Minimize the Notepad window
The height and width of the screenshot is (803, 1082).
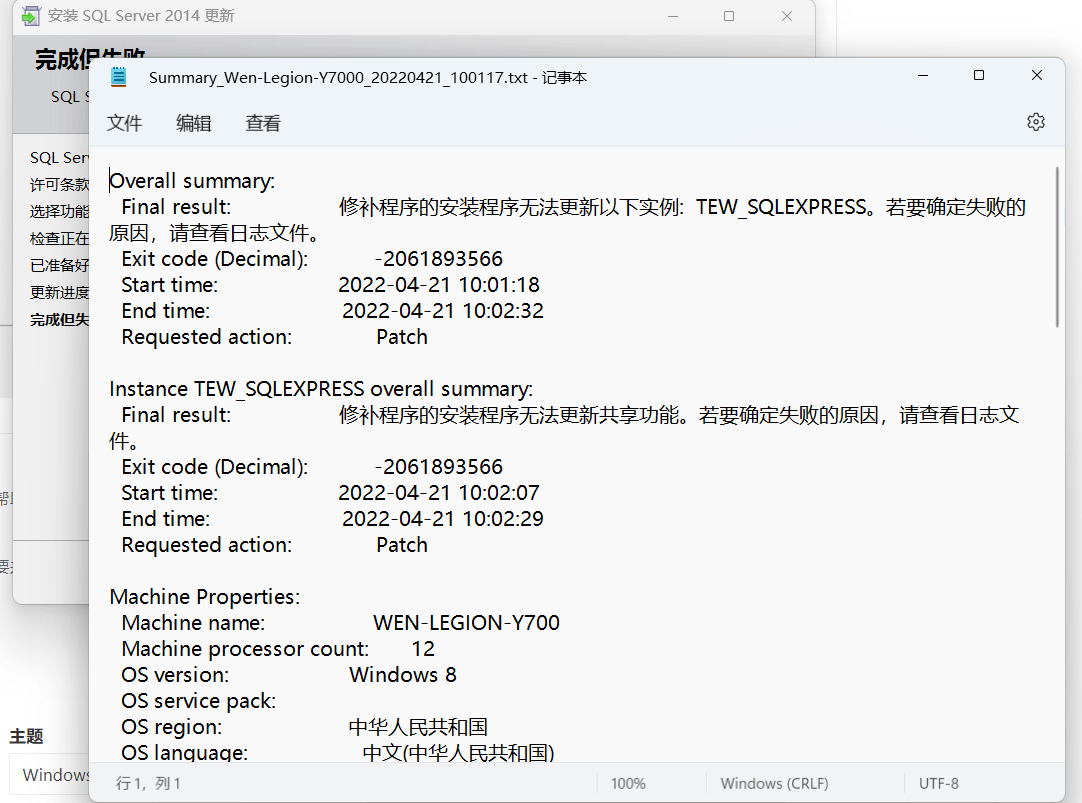pyautogui.click(x=923, y=75)
